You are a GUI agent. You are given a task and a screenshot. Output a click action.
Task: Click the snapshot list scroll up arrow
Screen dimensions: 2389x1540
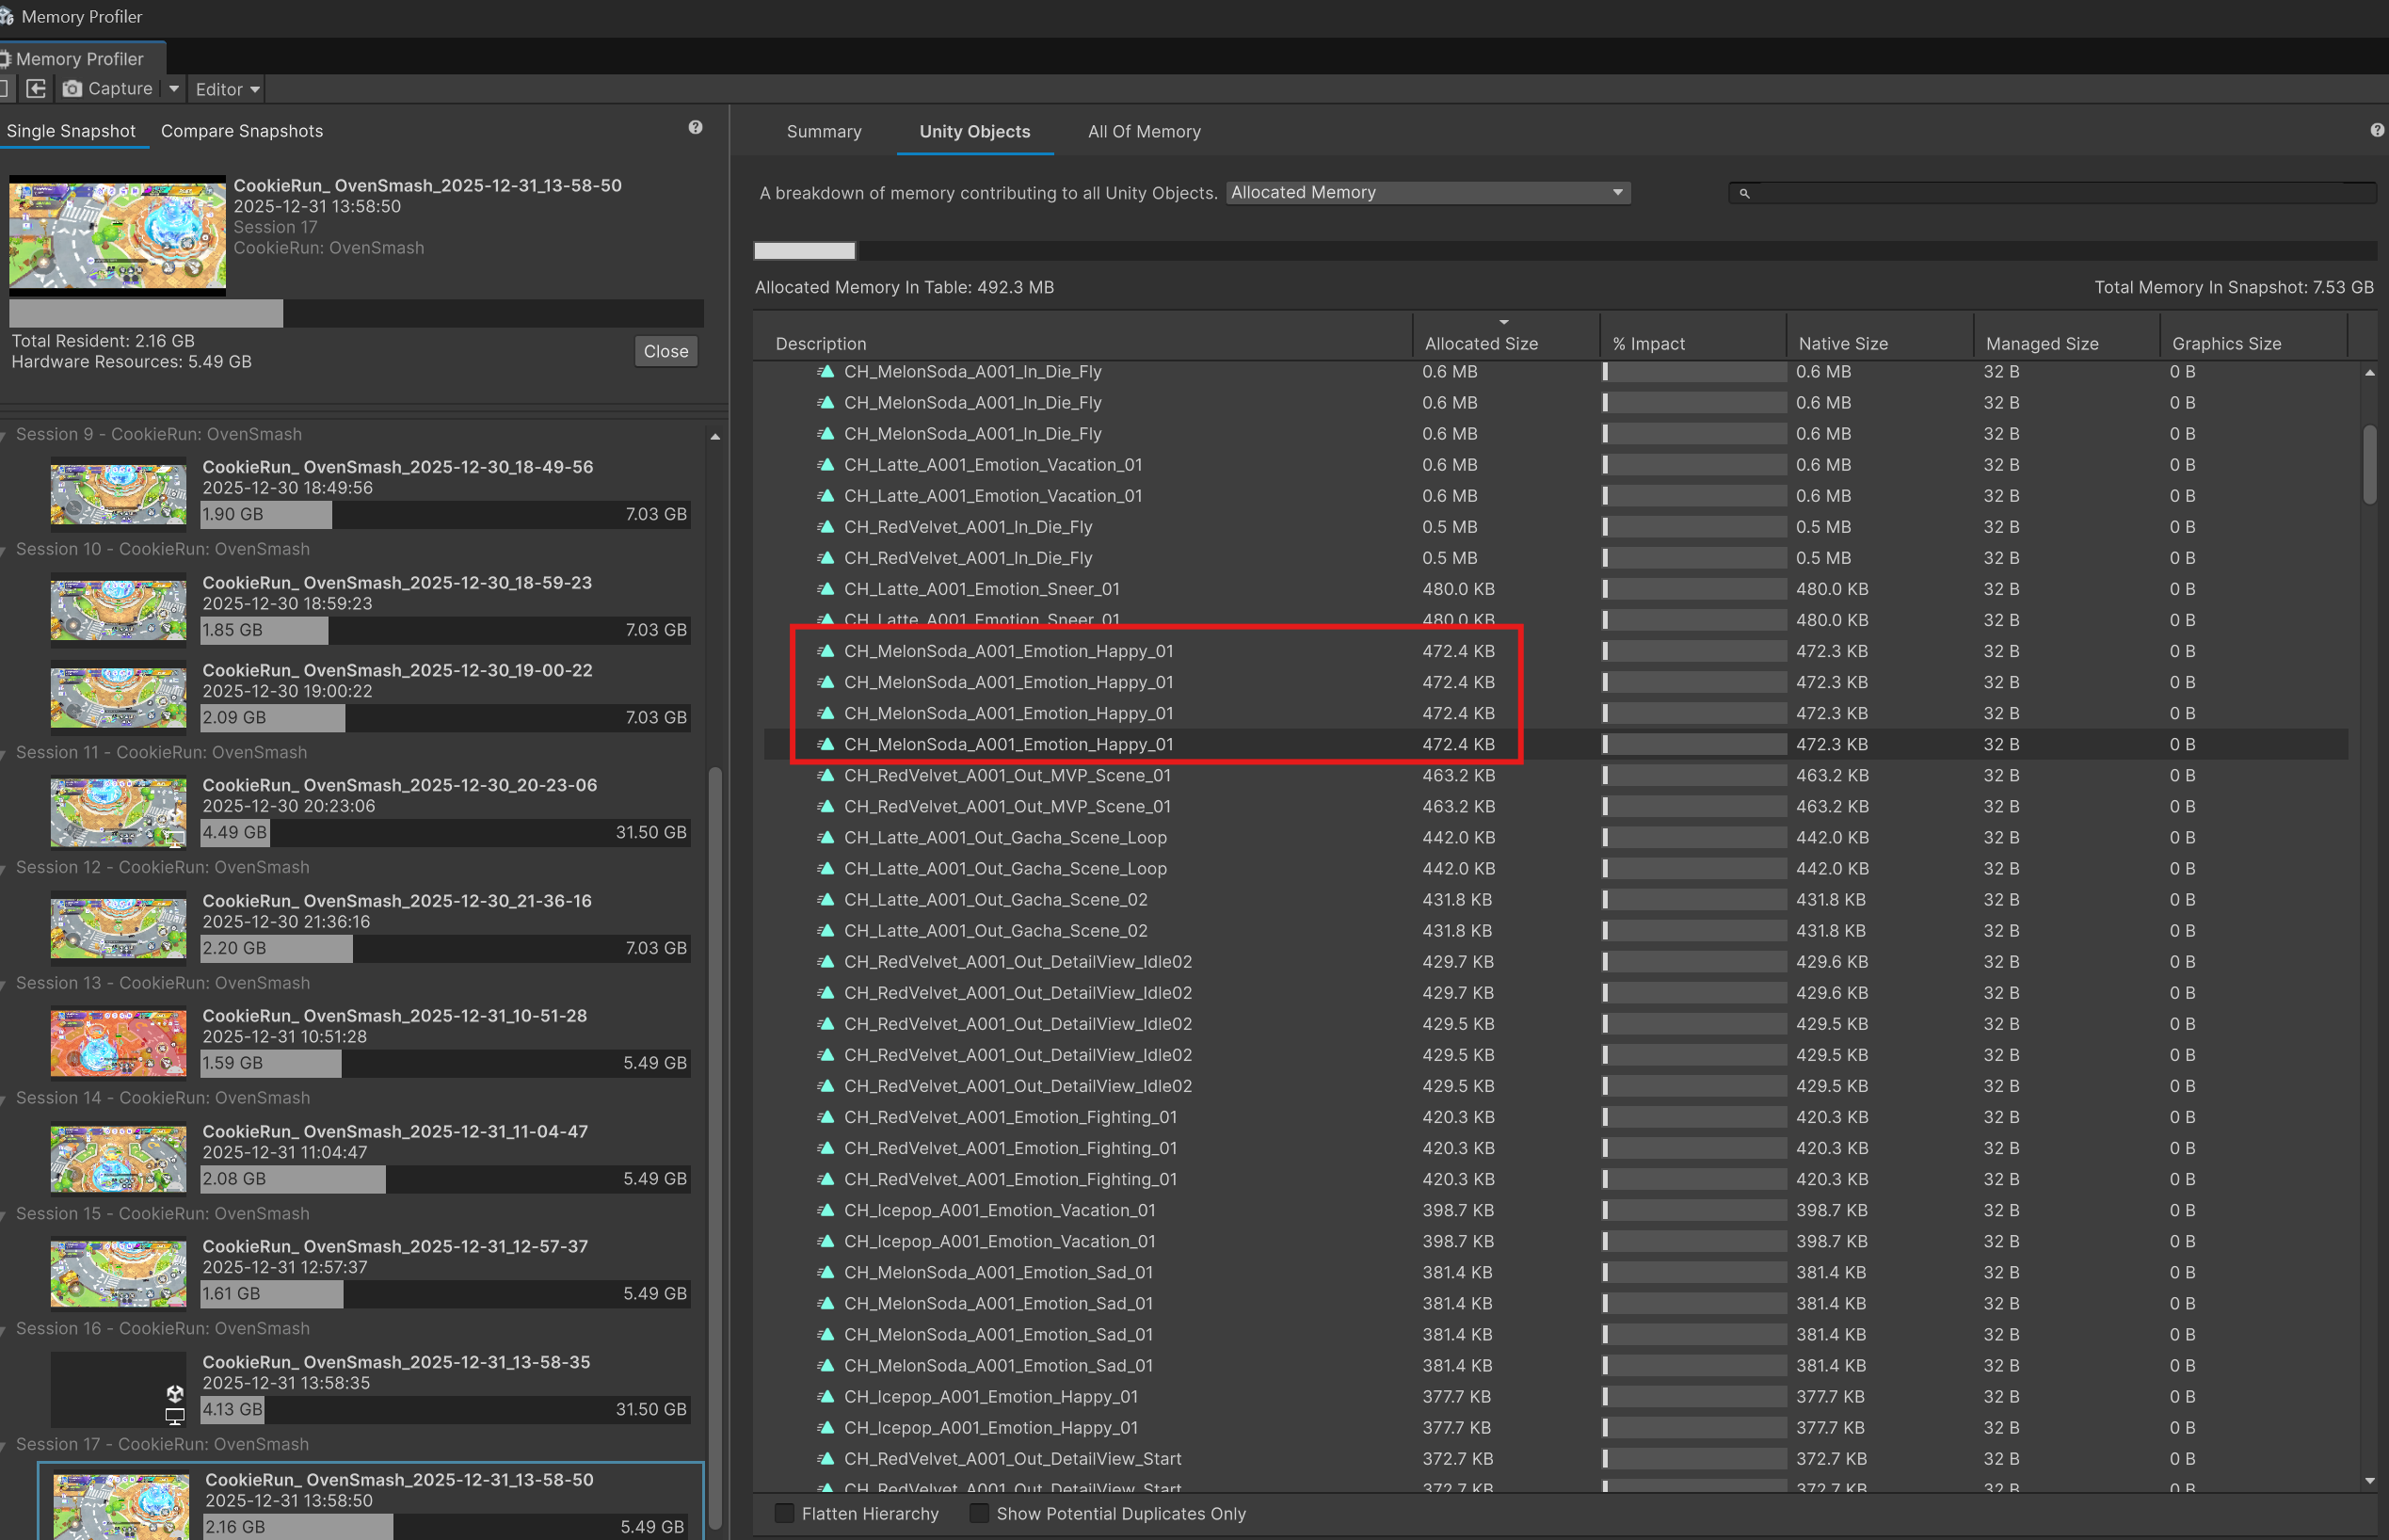[714, 437]
